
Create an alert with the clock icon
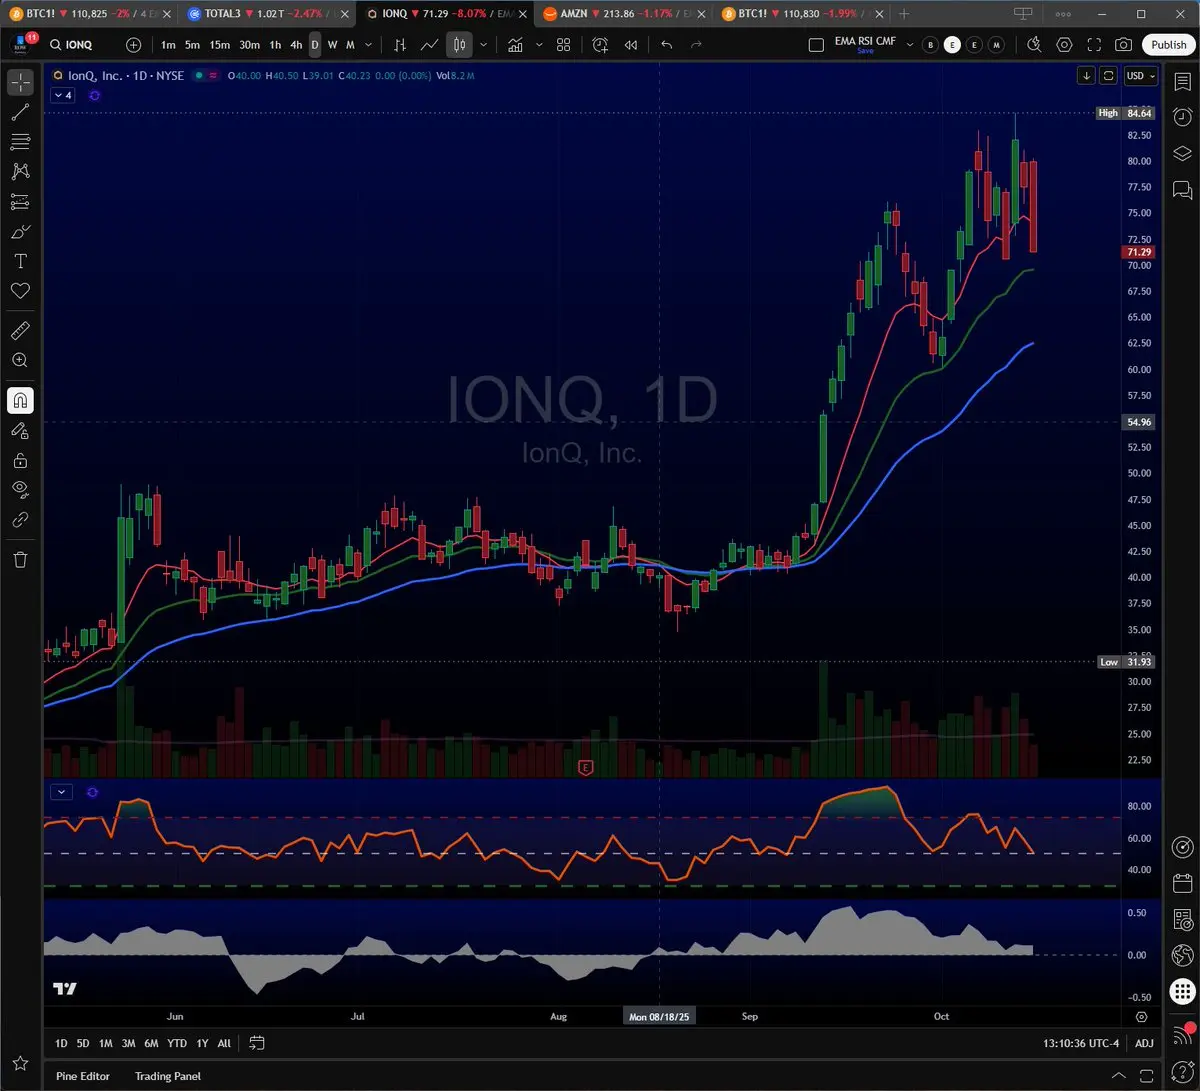pyautogui.click(x=600, y=45)
